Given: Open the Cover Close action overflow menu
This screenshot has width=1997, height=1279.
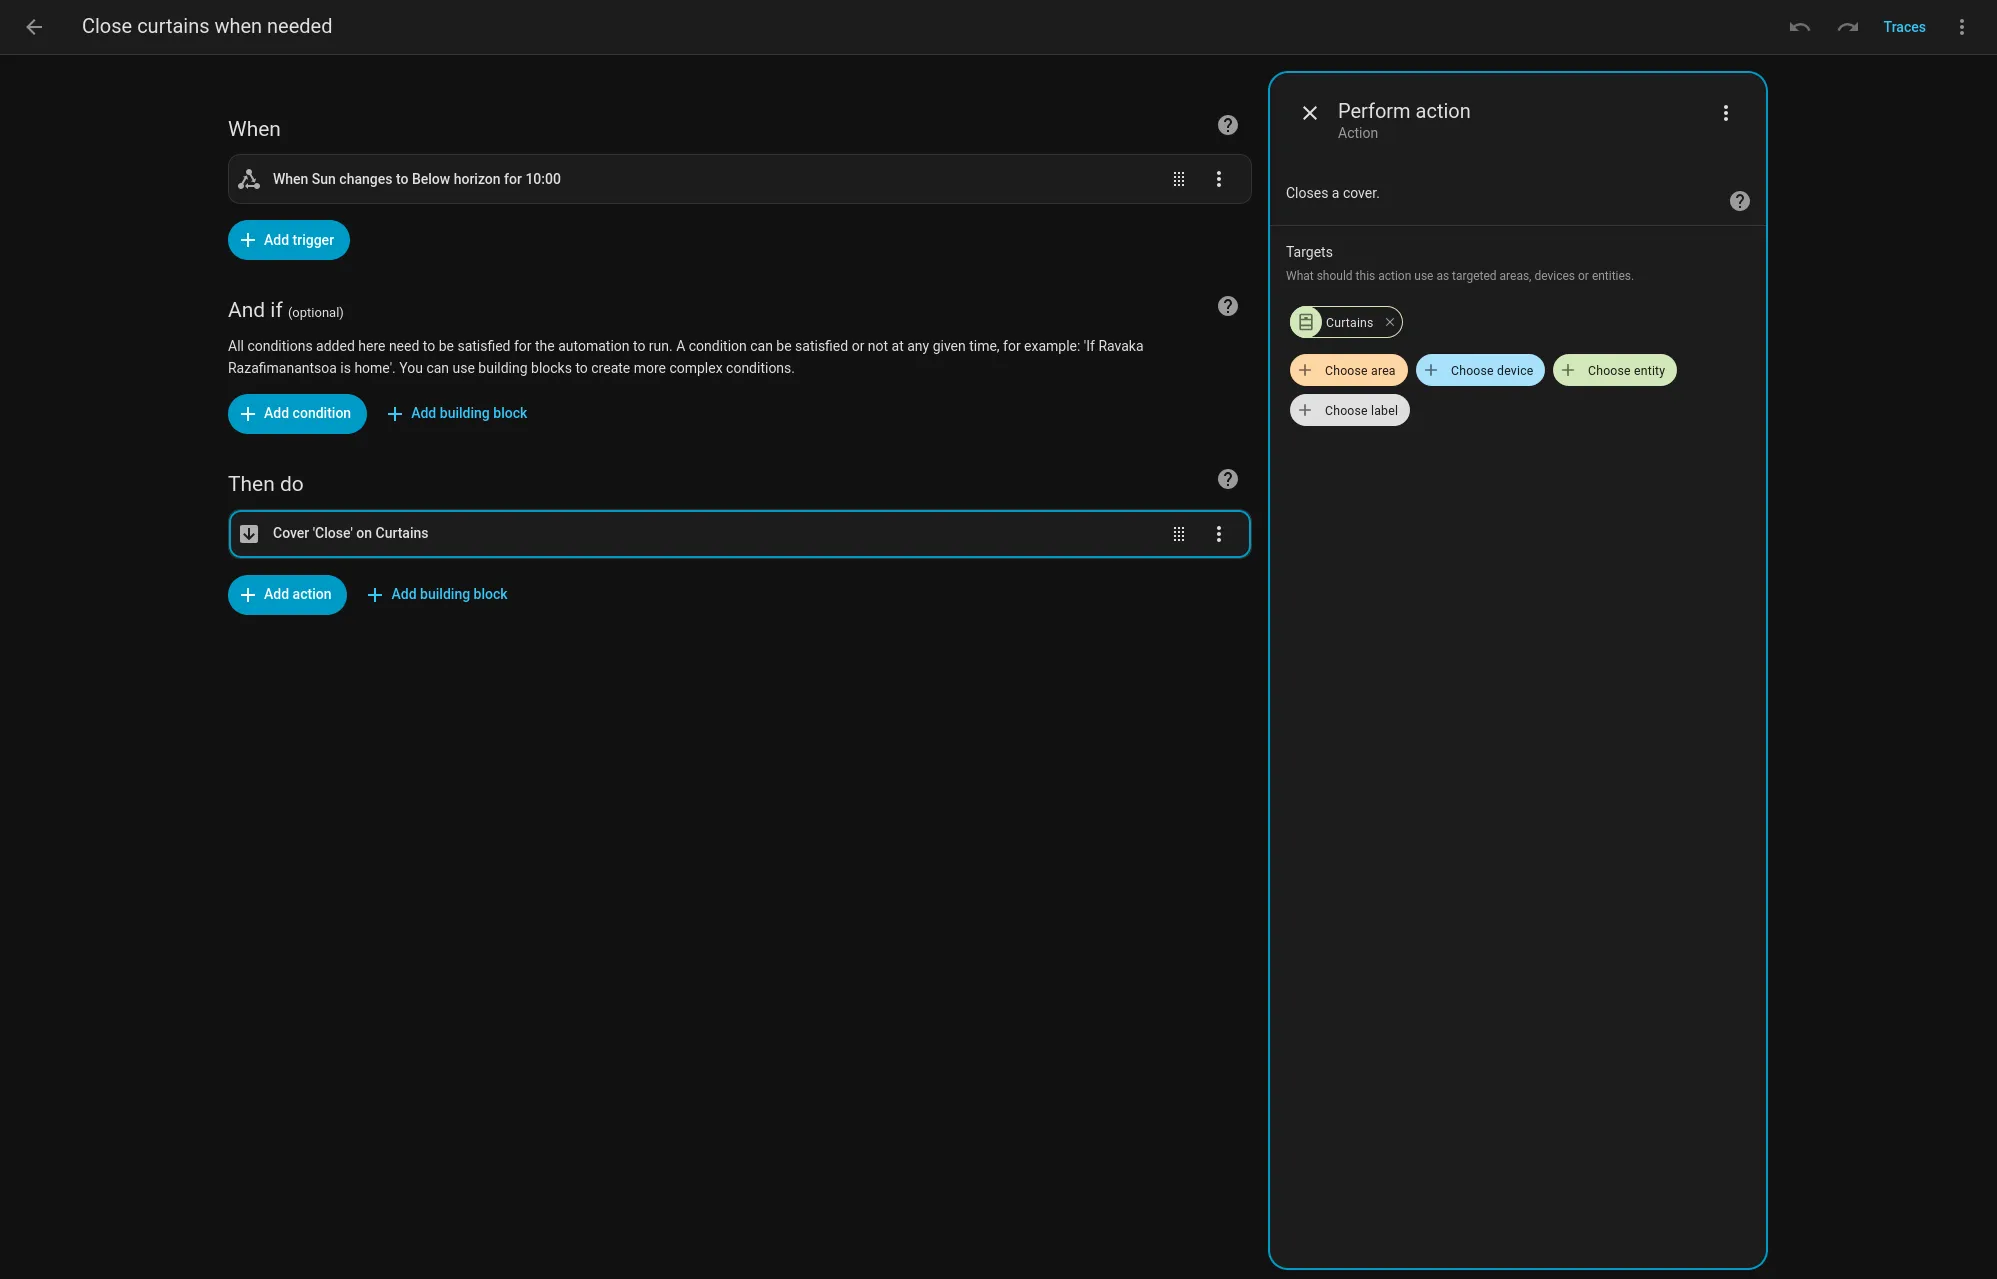Looking at the screenshot, I should coord(1219,534).
